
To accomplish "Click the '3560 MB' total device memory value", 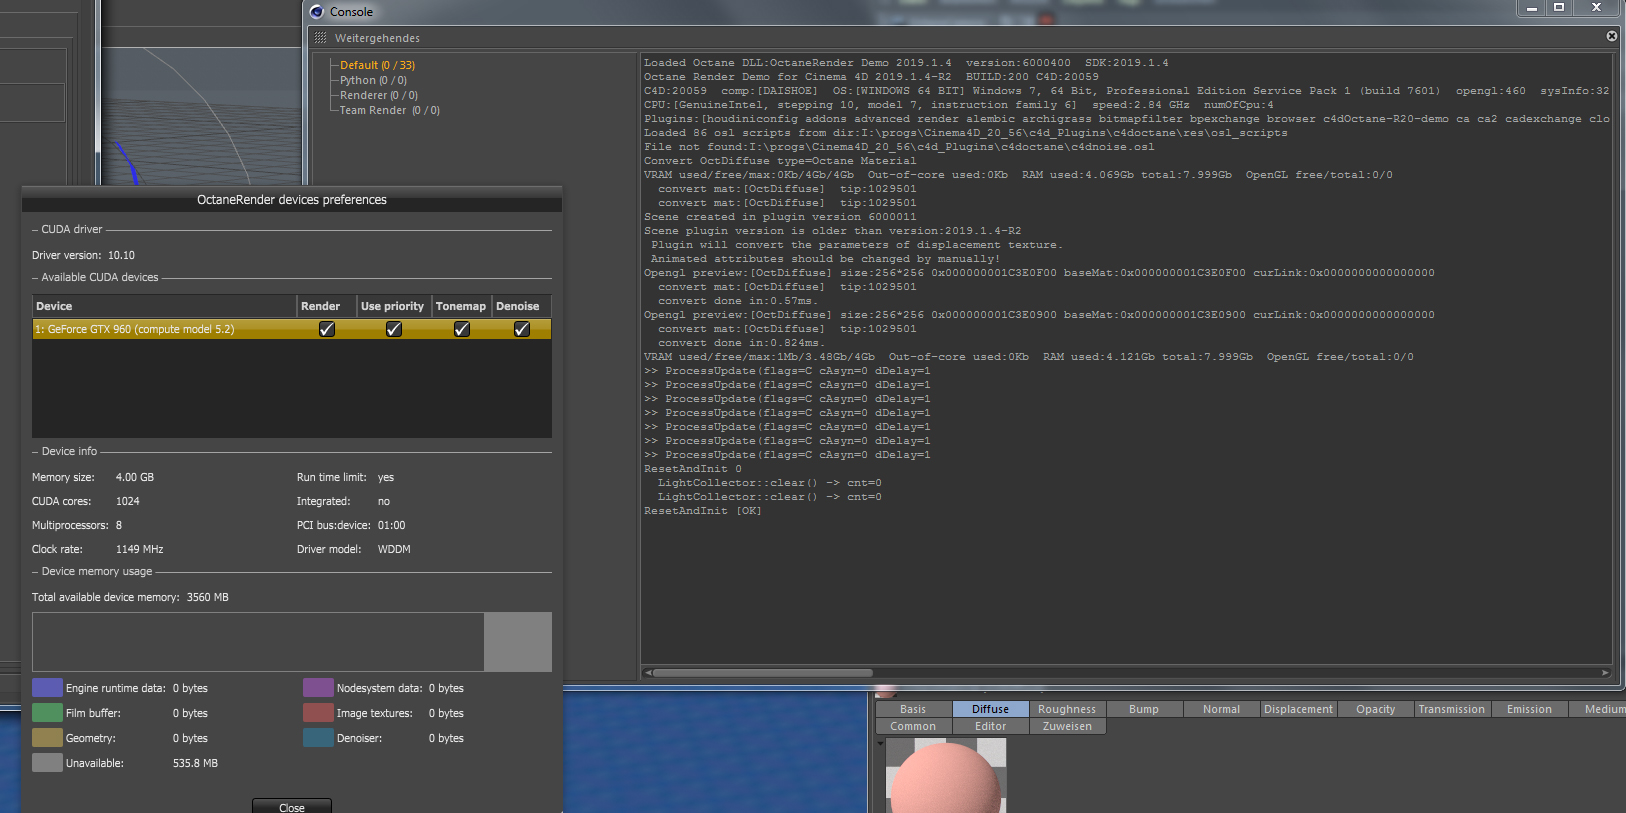I will click(208, 597).
